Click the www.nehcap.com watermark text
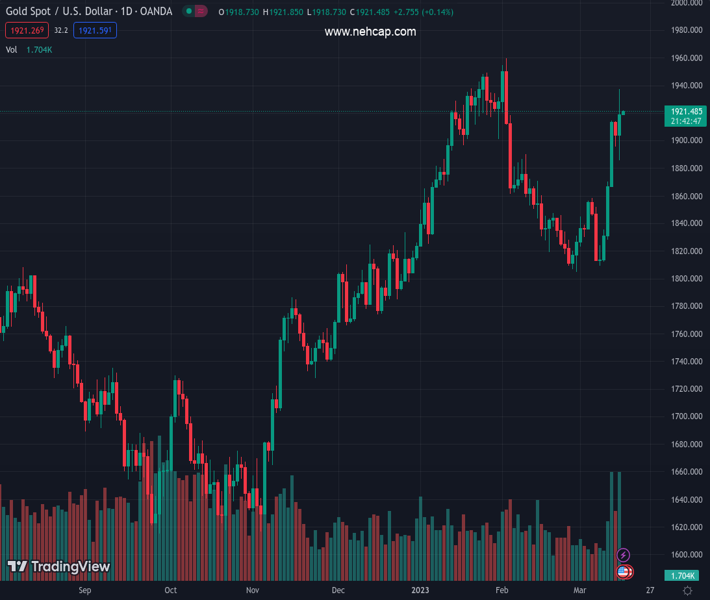710x600 pixels. click(370, 32)
